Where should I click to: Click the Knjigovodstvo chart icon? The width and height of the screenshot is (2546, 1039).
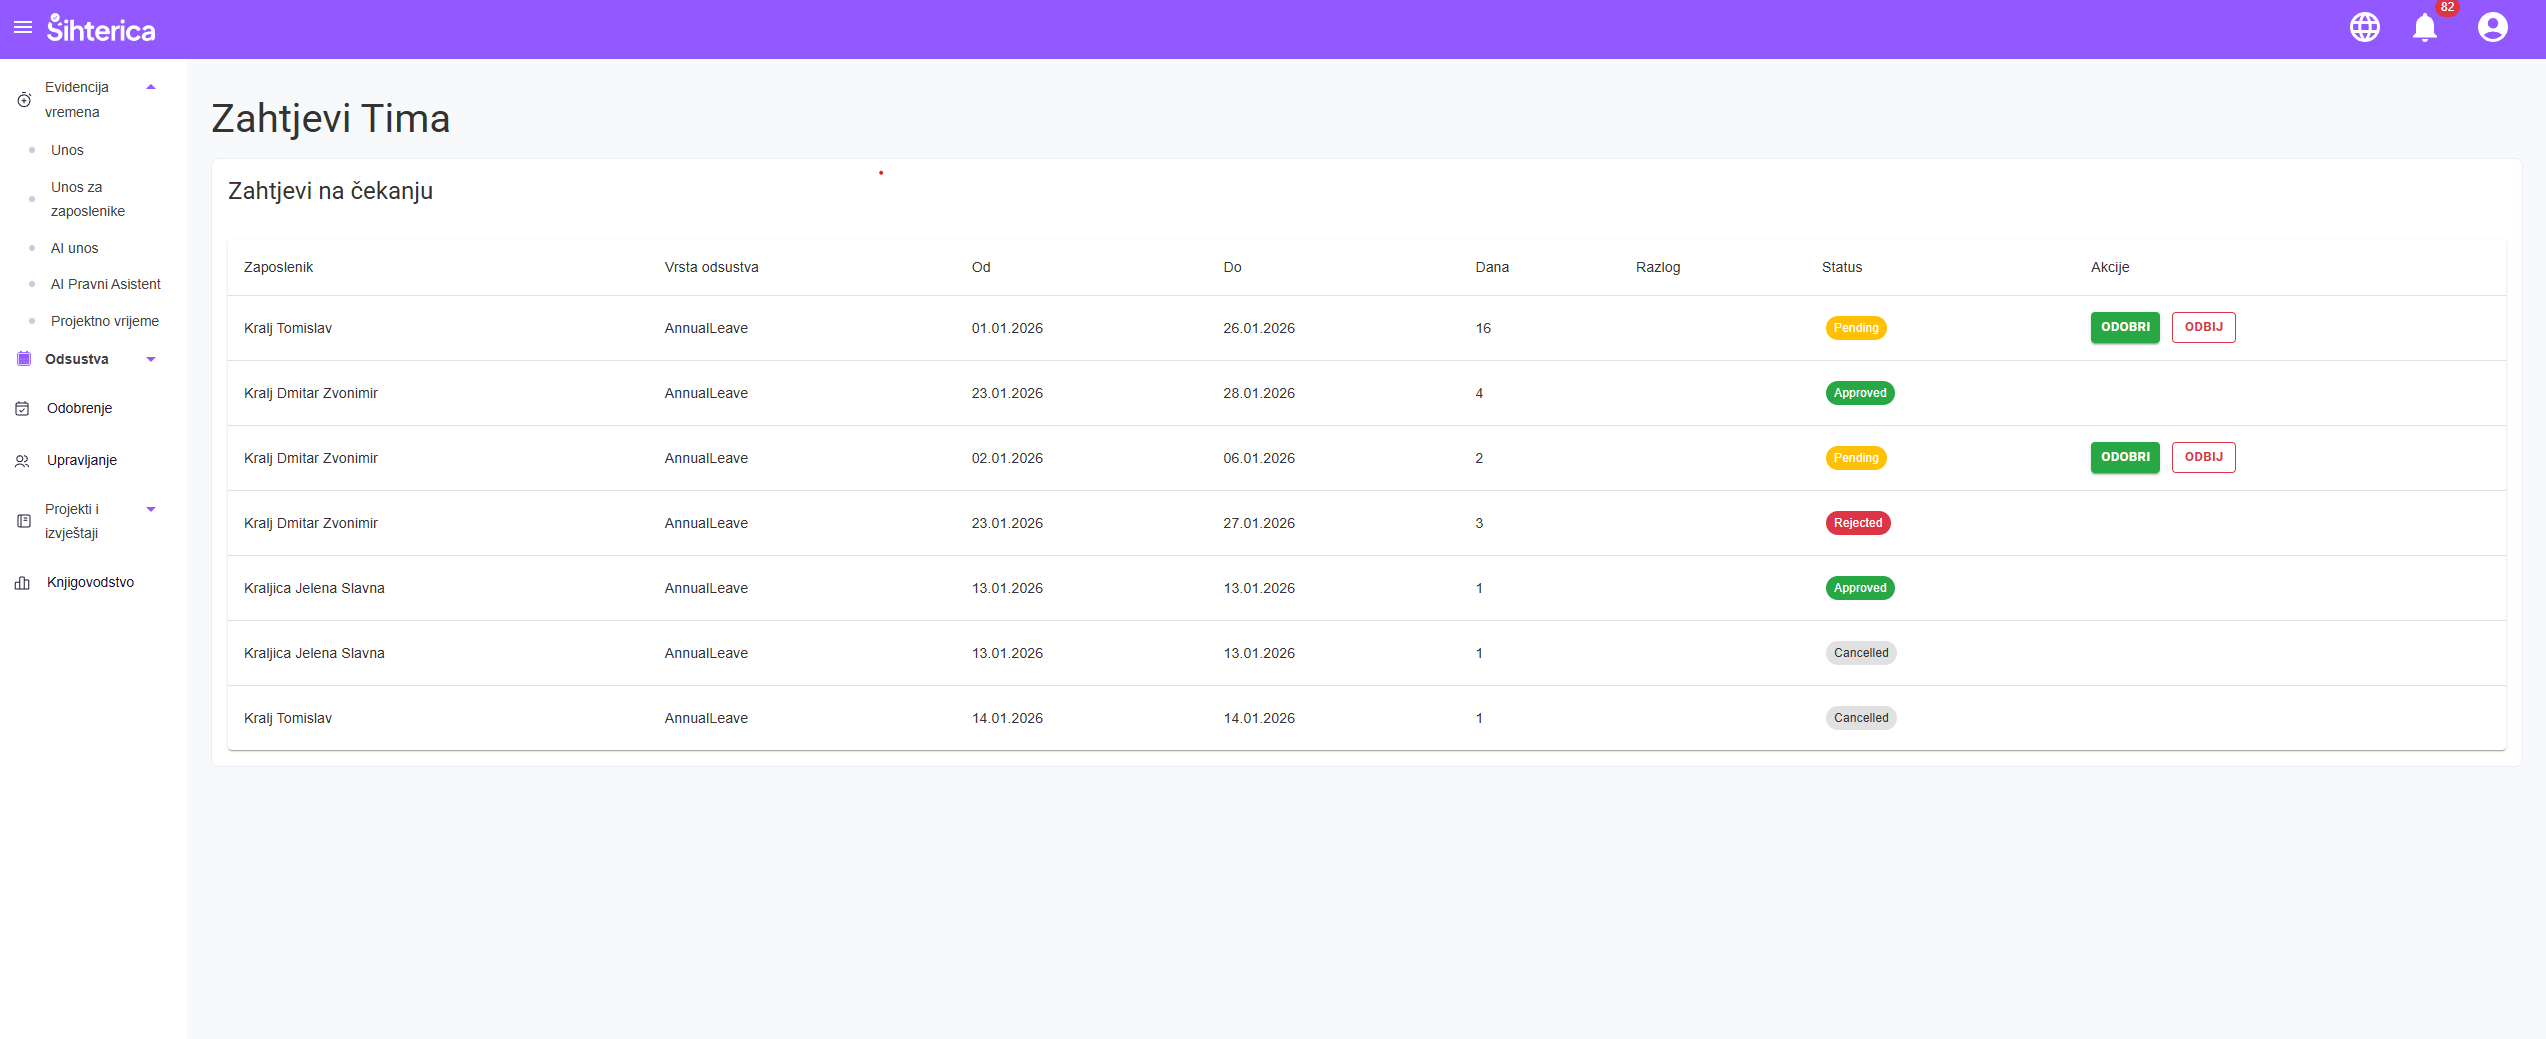tap(22, 583)
